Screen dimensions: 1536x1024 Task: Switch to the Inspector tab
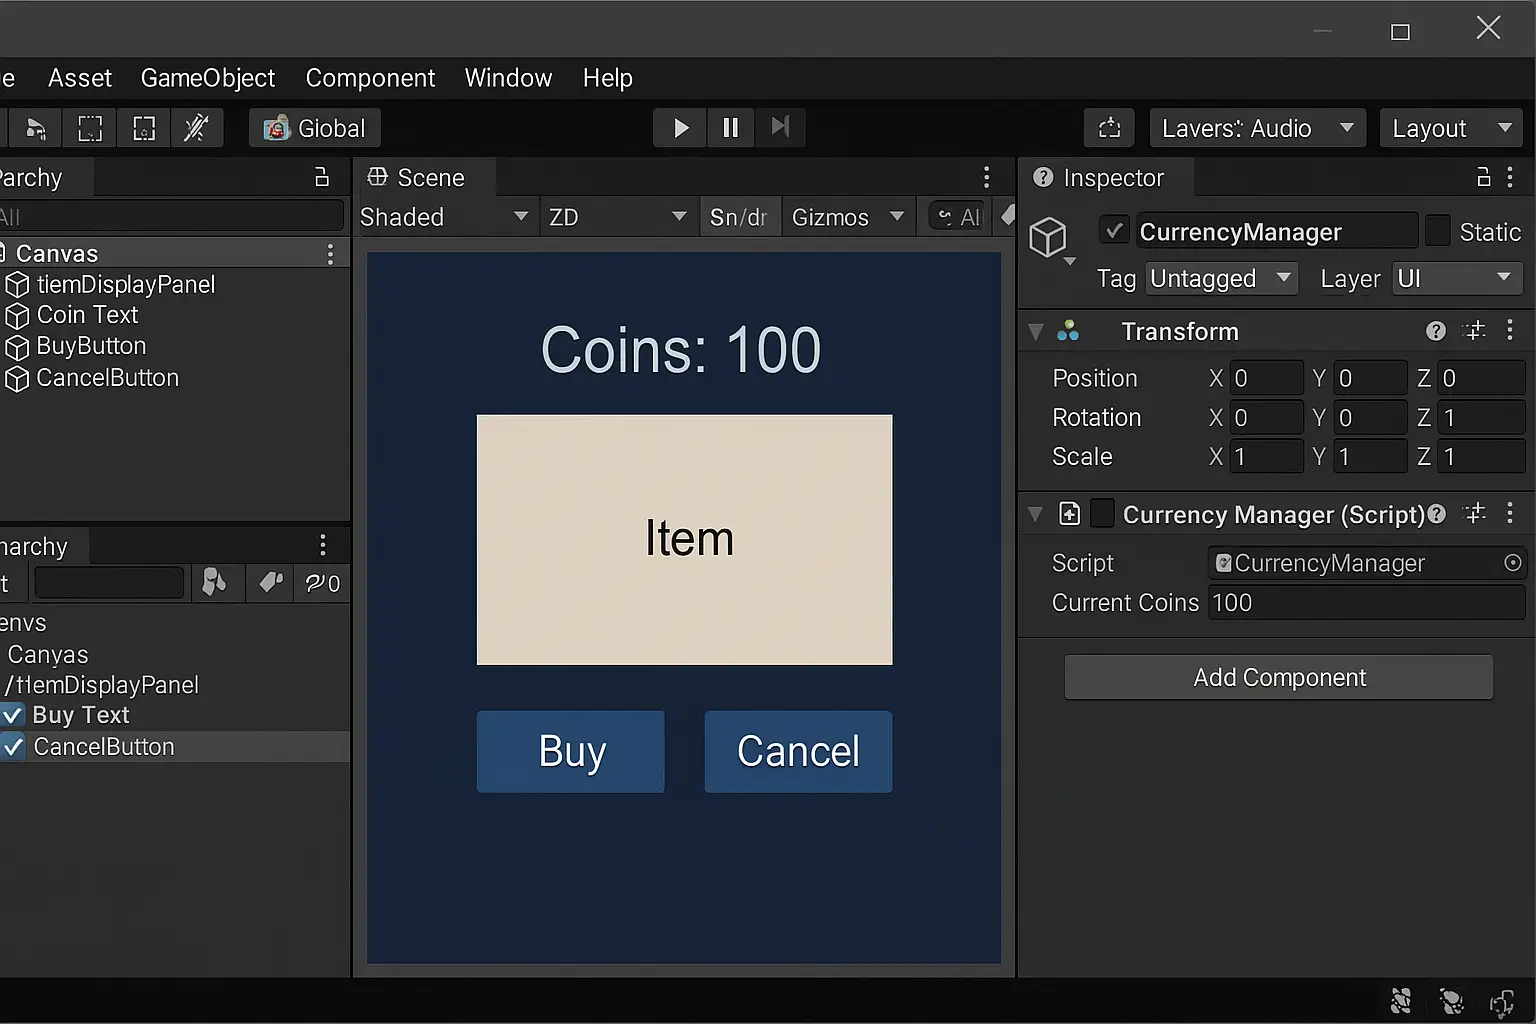1106,177
